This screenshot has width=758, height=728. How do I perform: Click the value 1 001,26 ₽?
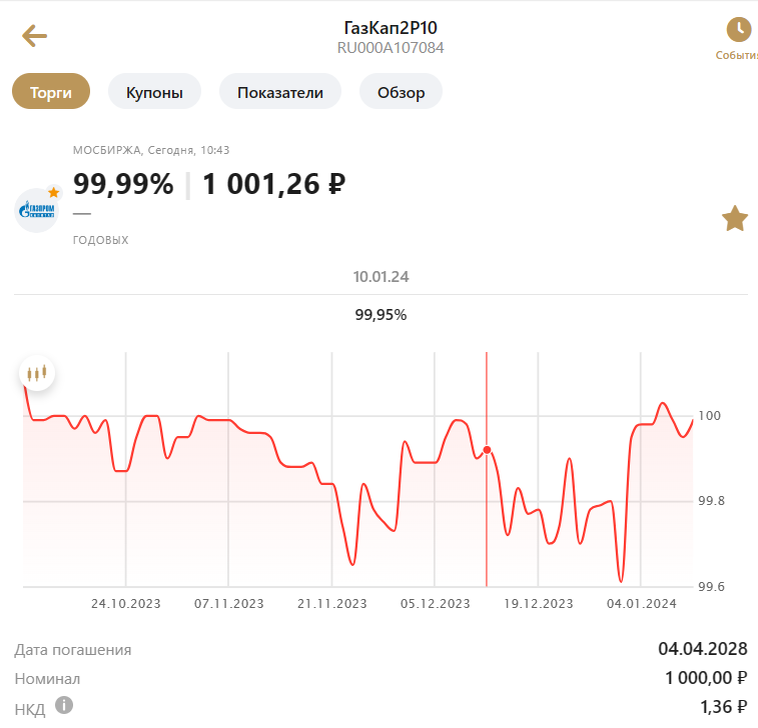tap(274, 184)
